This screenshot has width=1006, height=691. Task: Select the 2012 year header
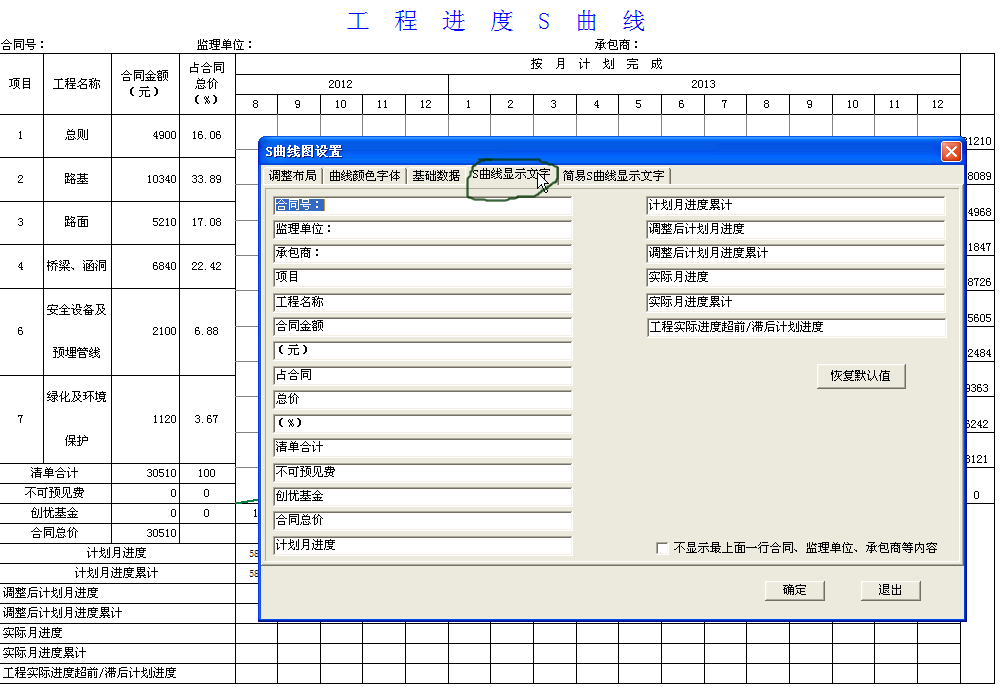pos(341,85)
